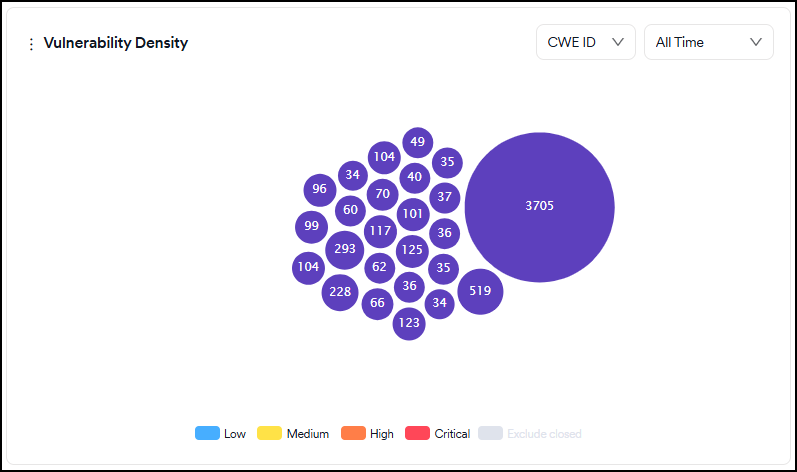Viewport: 797px width, 472px height.
Task: Select the bubble labeled 125
Action: (412, 249)
